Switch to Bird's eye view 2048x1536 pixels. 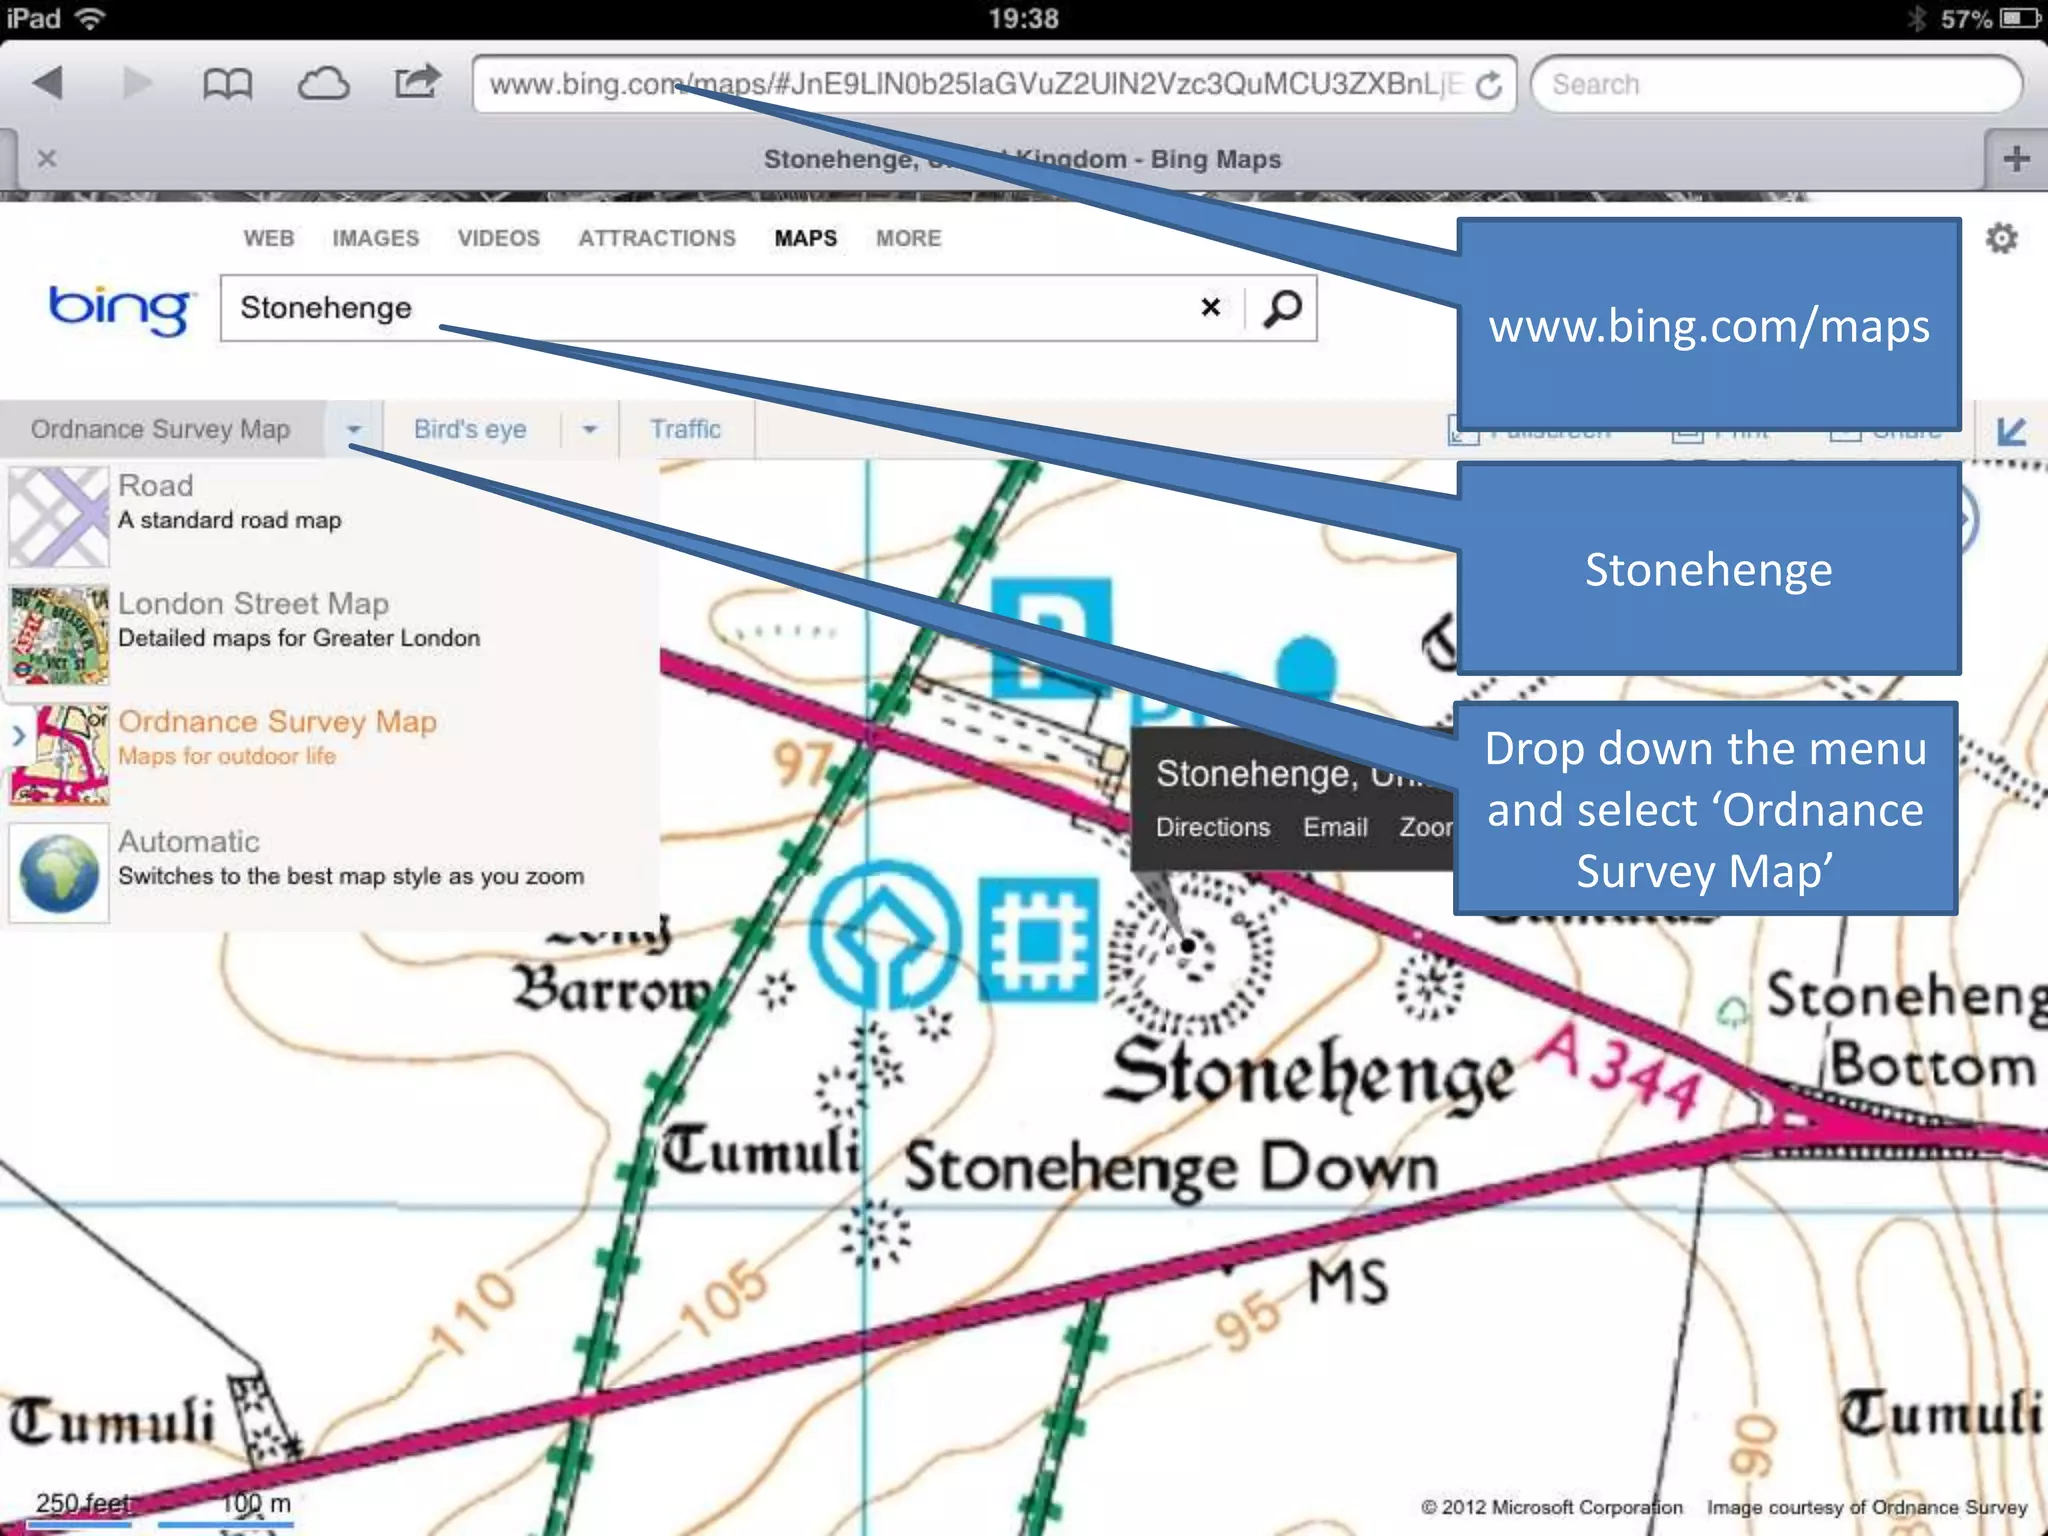[470, 429]
